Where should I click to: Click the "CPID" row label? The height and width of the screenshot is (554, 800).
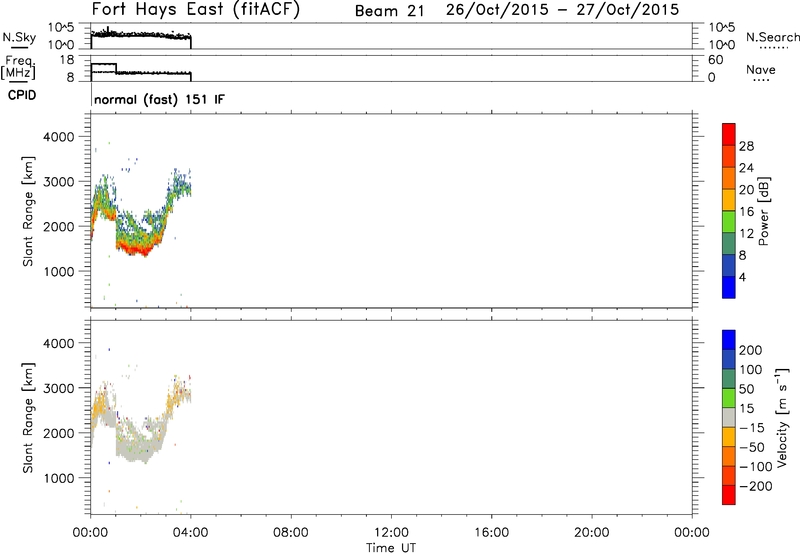click(22, 95)
